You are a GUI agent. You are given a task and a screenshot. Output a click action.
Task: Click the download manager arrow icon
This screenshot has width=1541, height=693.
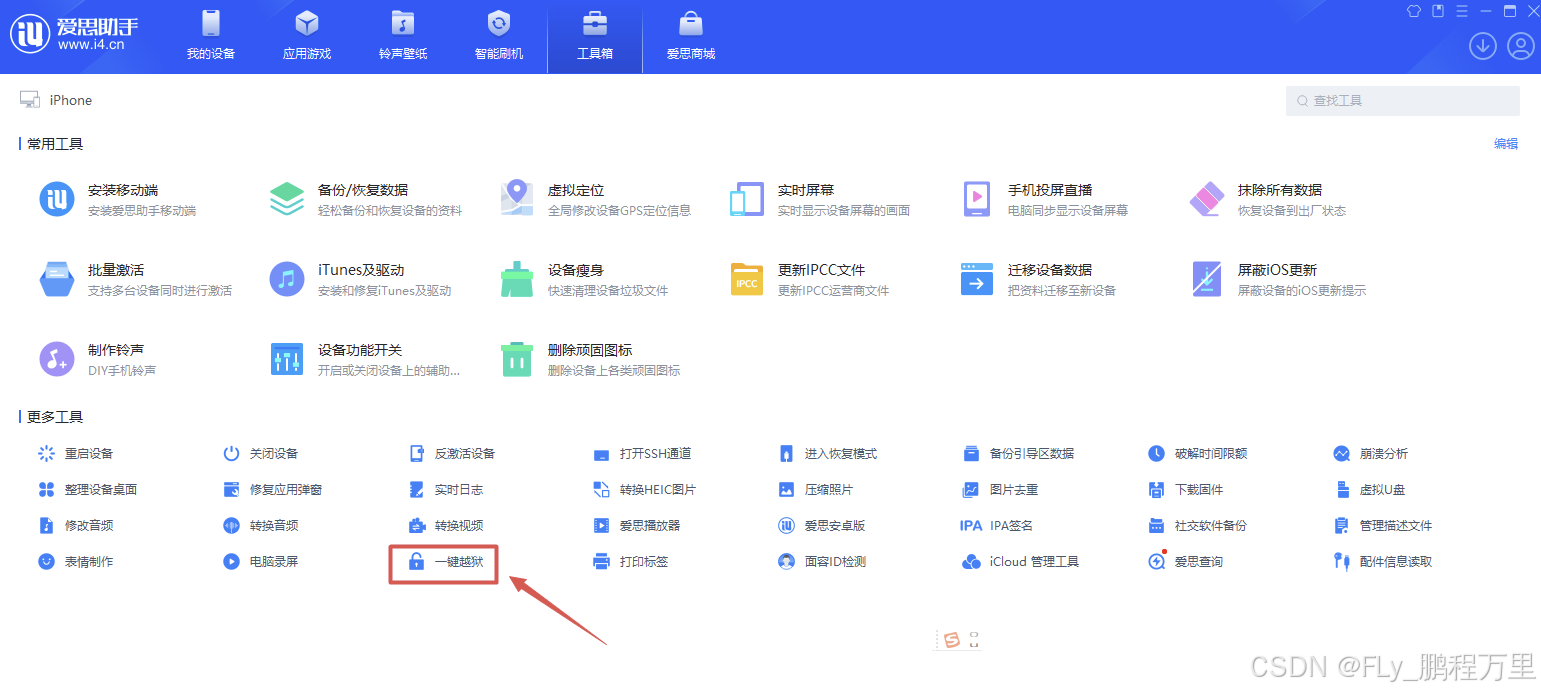[1482, 46]
